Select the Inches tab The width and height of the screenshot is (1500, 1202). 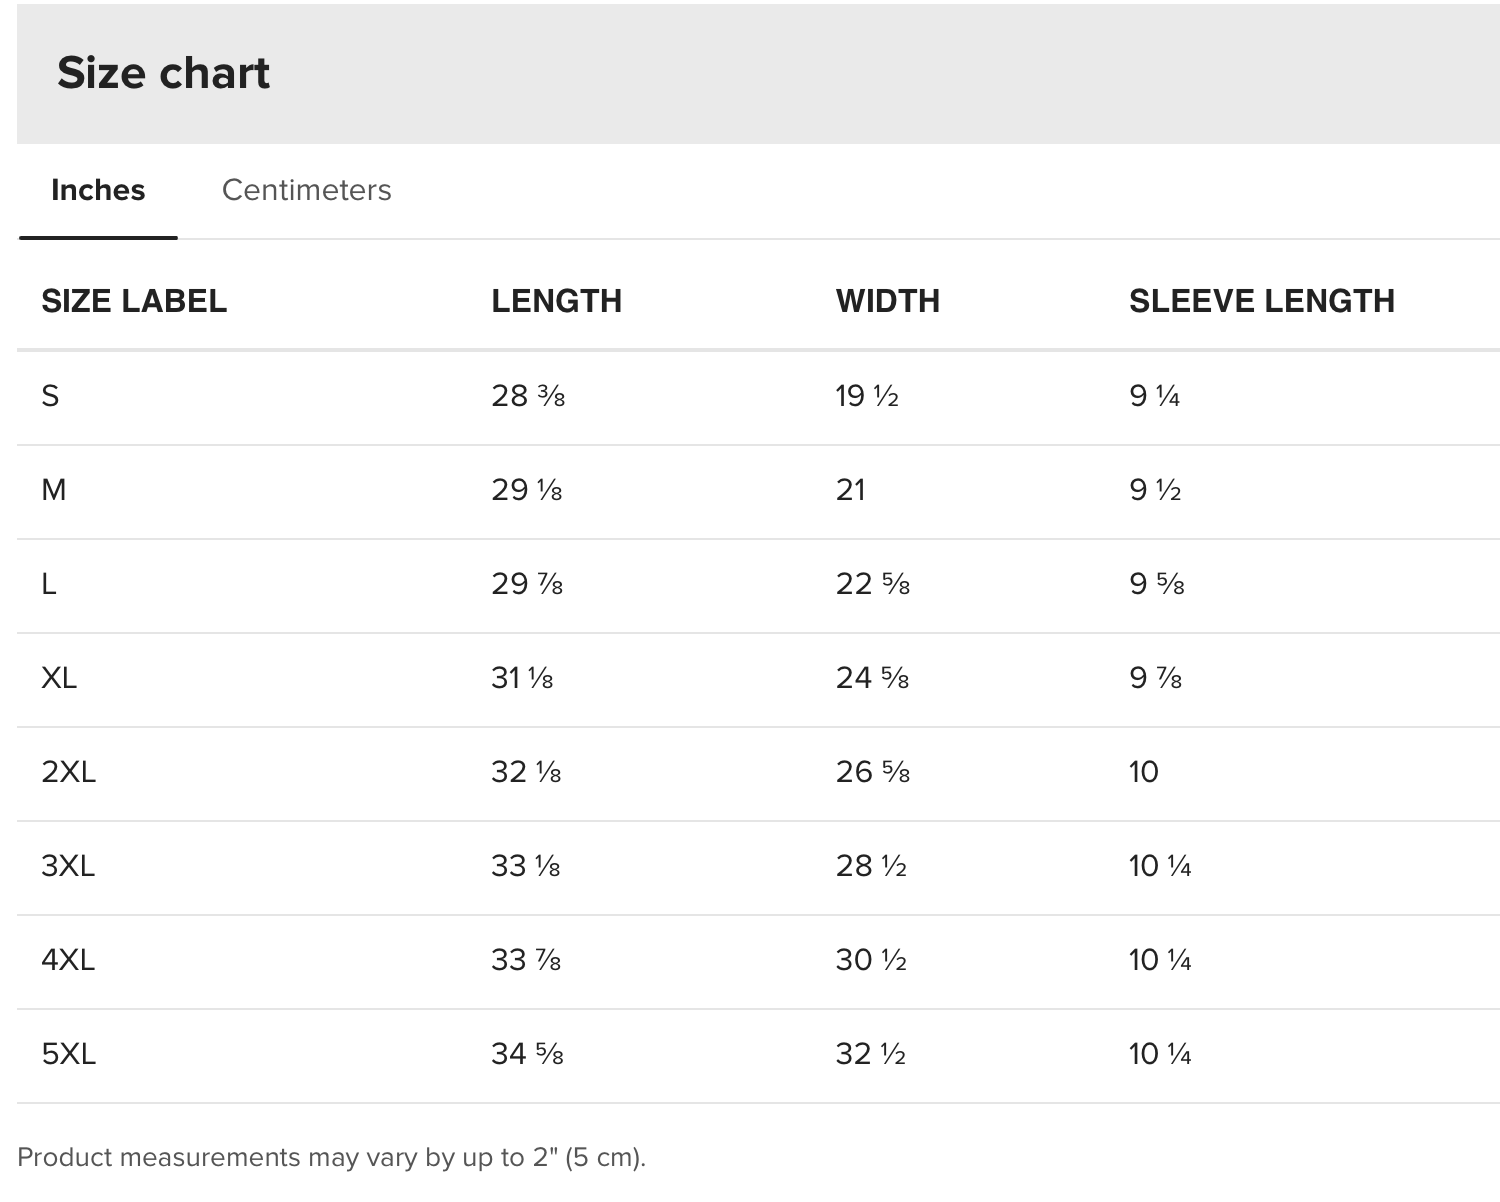point(98,190)
